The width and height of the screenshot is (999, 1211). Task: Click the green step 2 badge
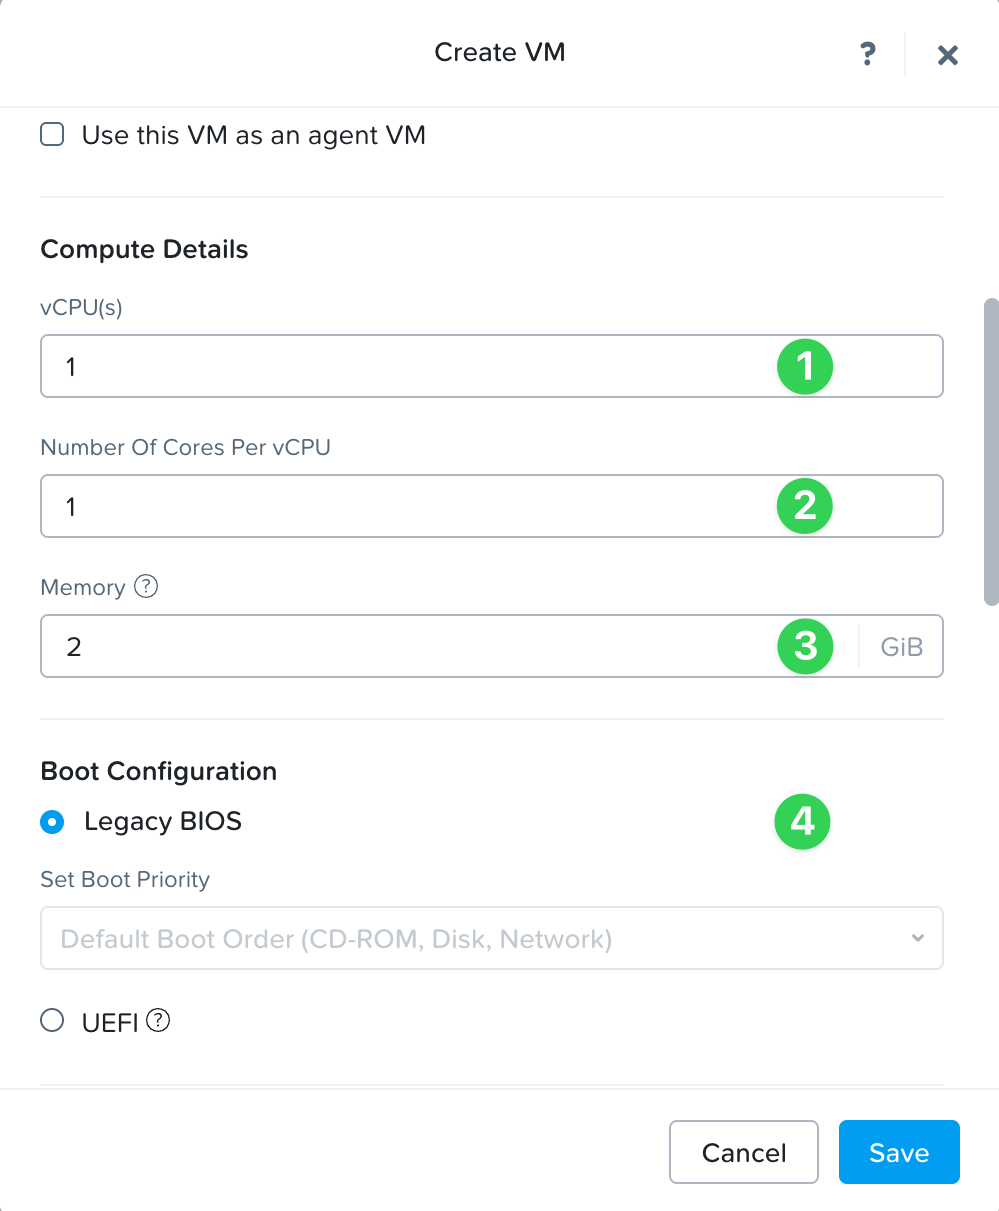click(x=805, y=506)
